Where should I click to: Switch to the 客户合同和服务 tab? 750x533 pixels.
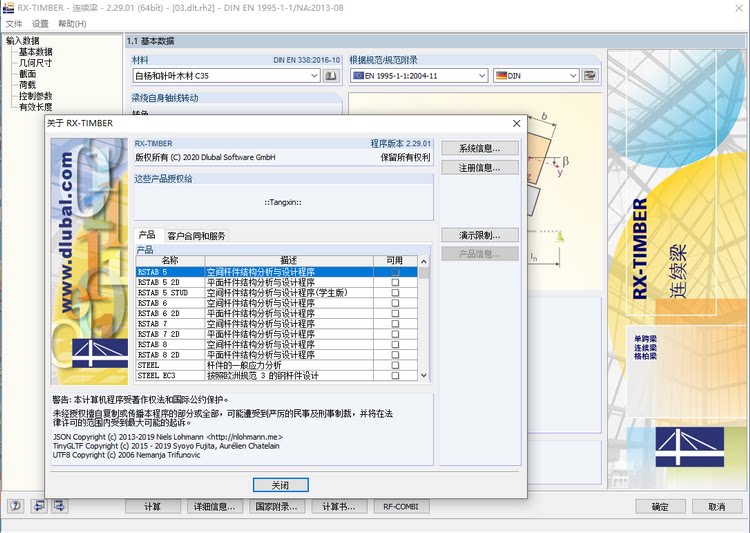[x=197, y=236]
